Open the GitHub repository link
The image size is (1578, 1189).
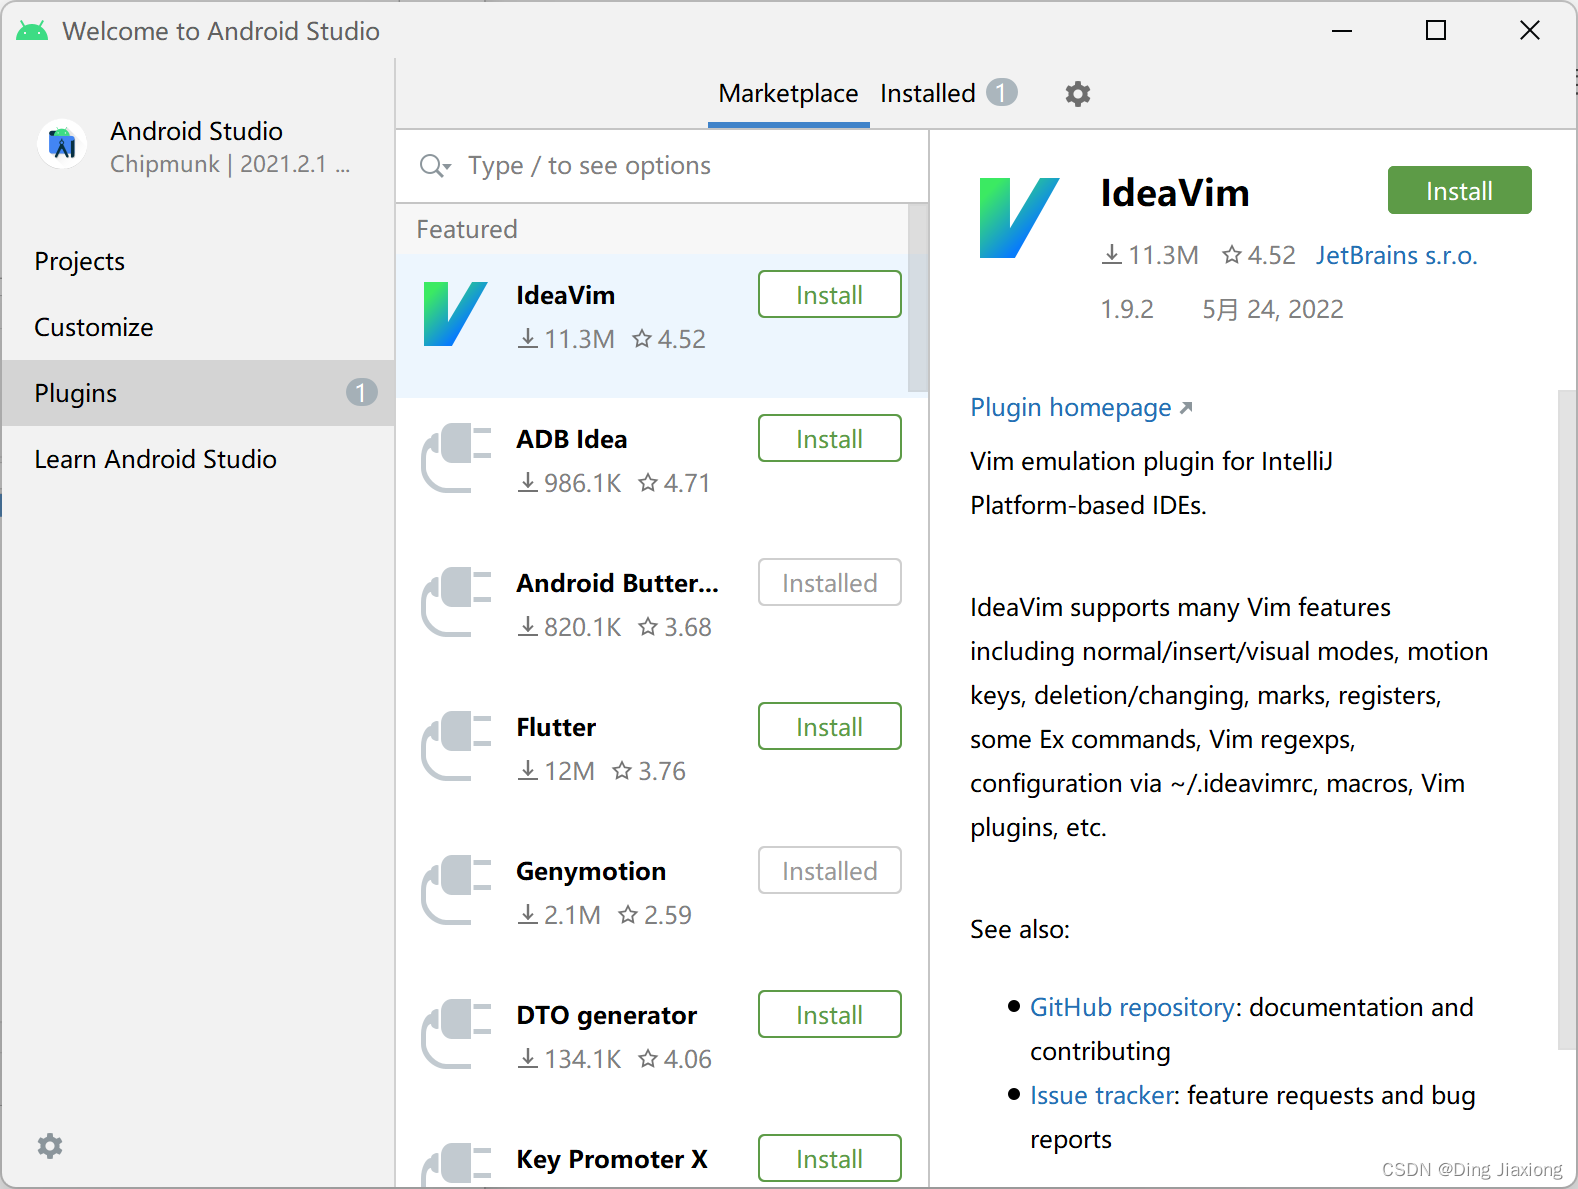coord(1132,1007)
